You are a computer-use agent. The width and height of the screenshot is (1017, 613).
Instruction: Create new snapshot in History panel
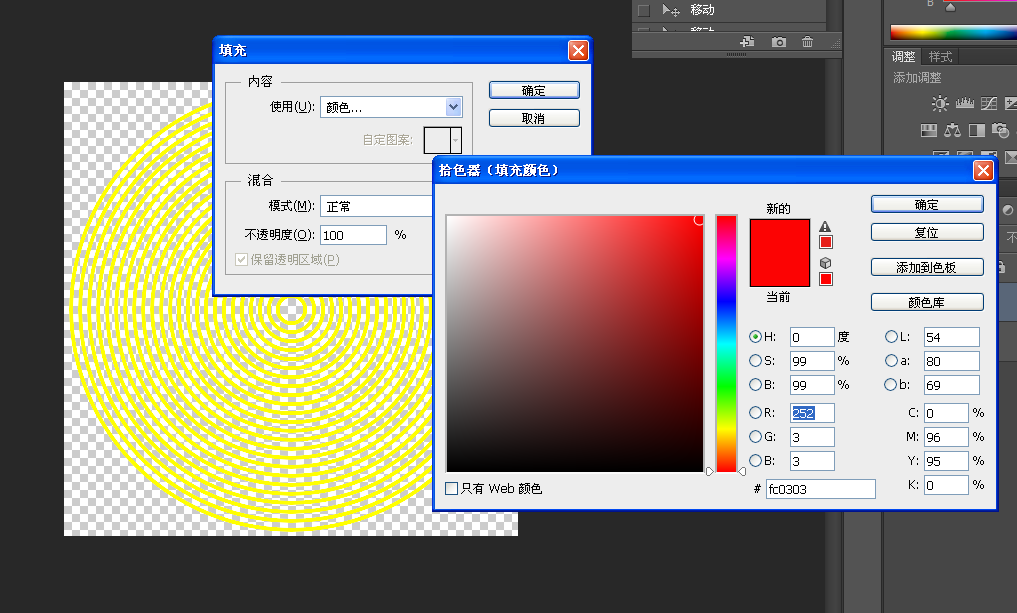click(779, 42)
